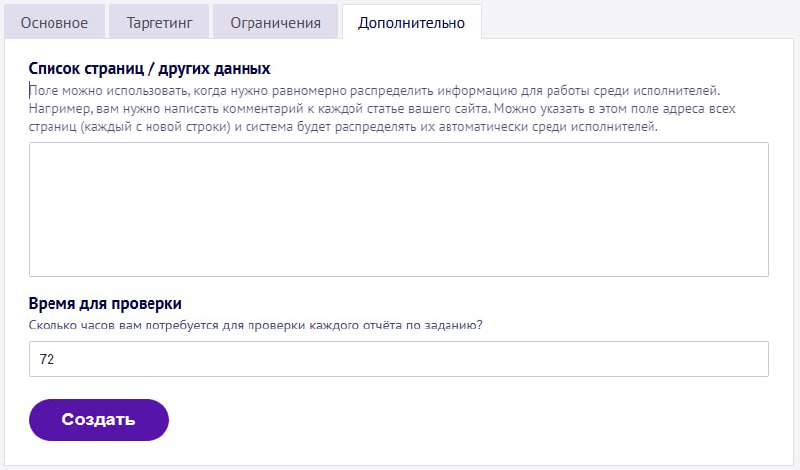This screenshot has width=800, height=470.
Task: Focus the empty pages list text area
Action: pos(398,209)
